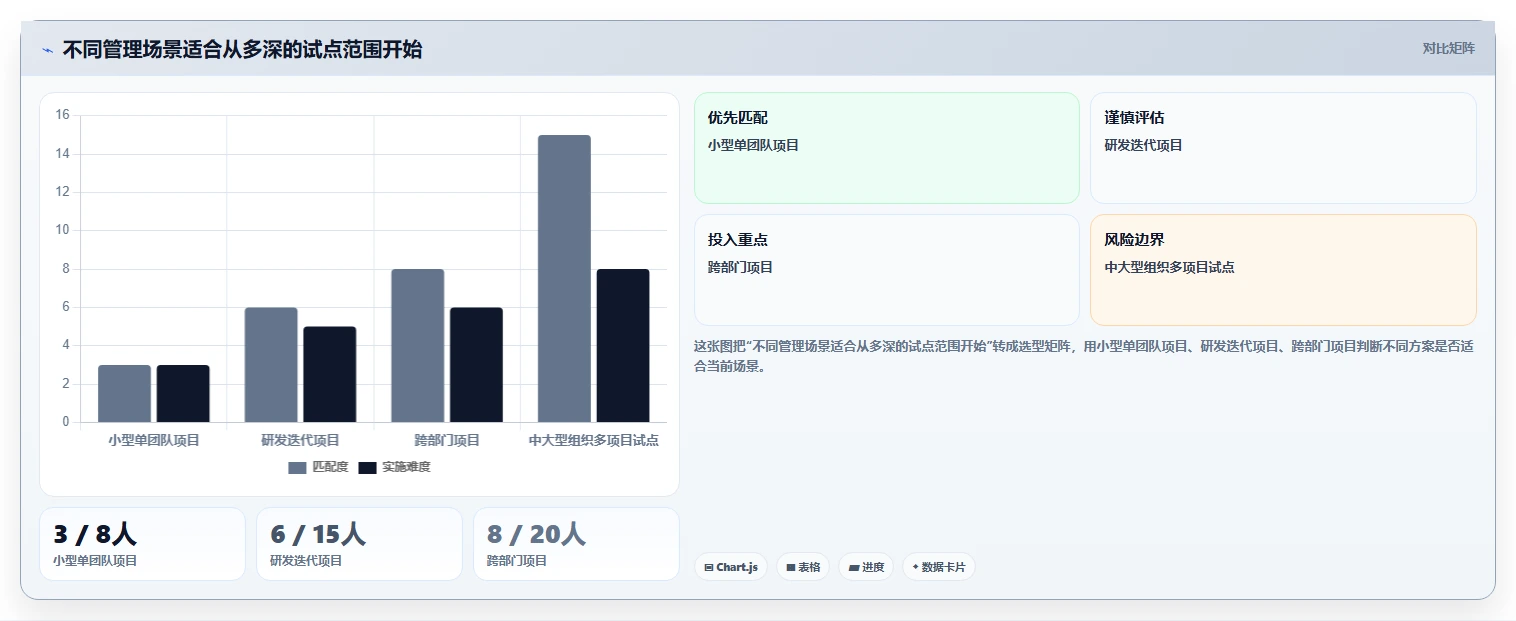The image size is (1516, 621).
Task: Click the 实施难度 legend label
Action: pos(406,467)
